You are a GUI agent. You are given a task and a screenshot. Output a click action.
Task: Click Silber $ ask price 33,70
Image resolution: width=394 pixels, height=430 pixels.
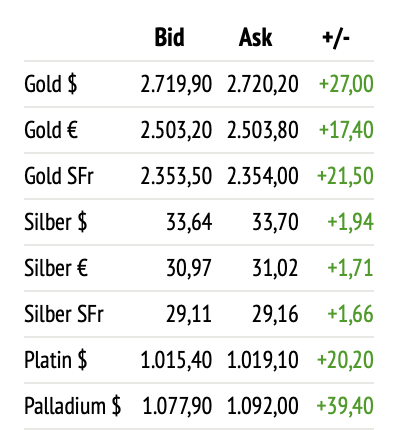275,222
